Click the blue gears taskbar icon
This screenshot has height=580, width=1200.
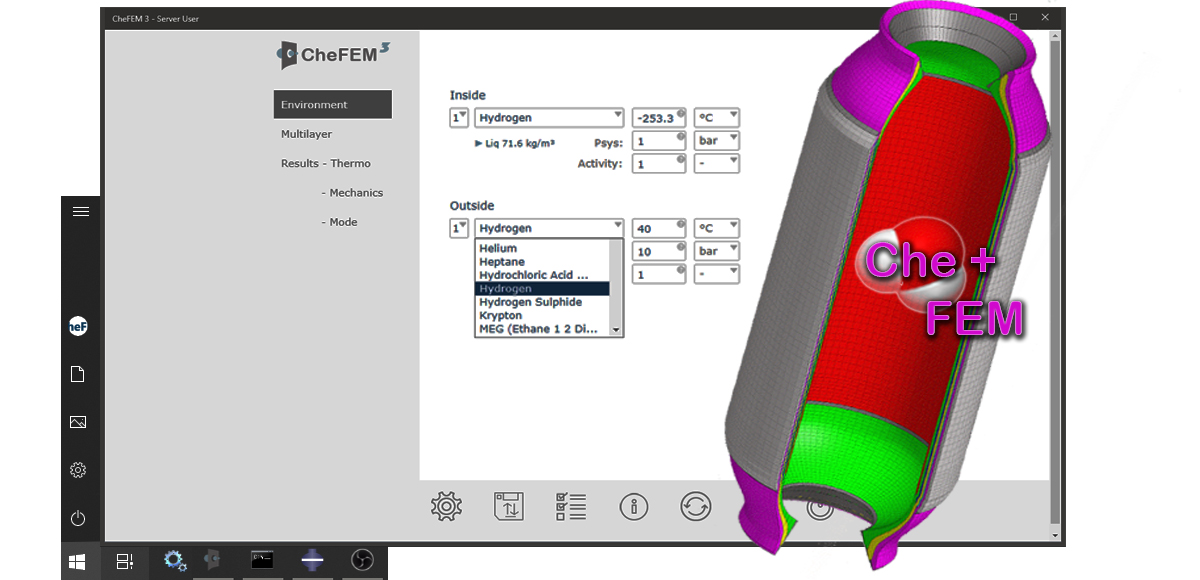pos(175,561)
